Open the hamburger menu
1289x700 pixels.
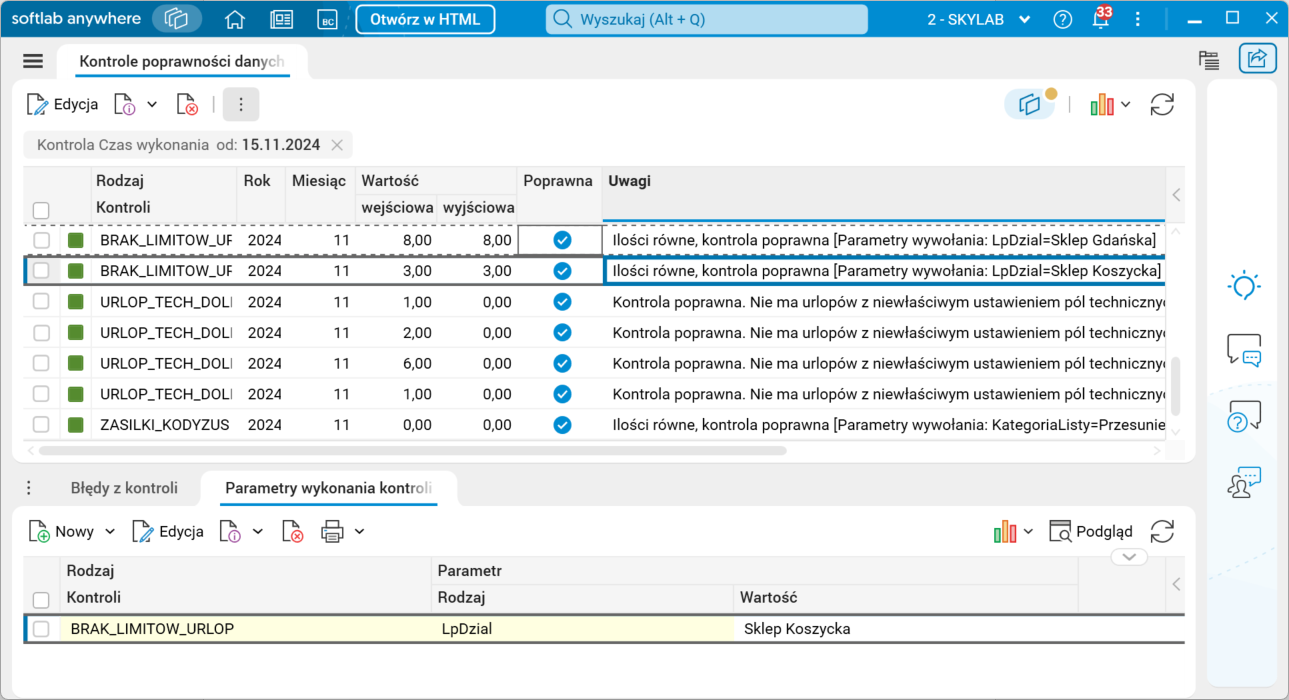point(33,61)
